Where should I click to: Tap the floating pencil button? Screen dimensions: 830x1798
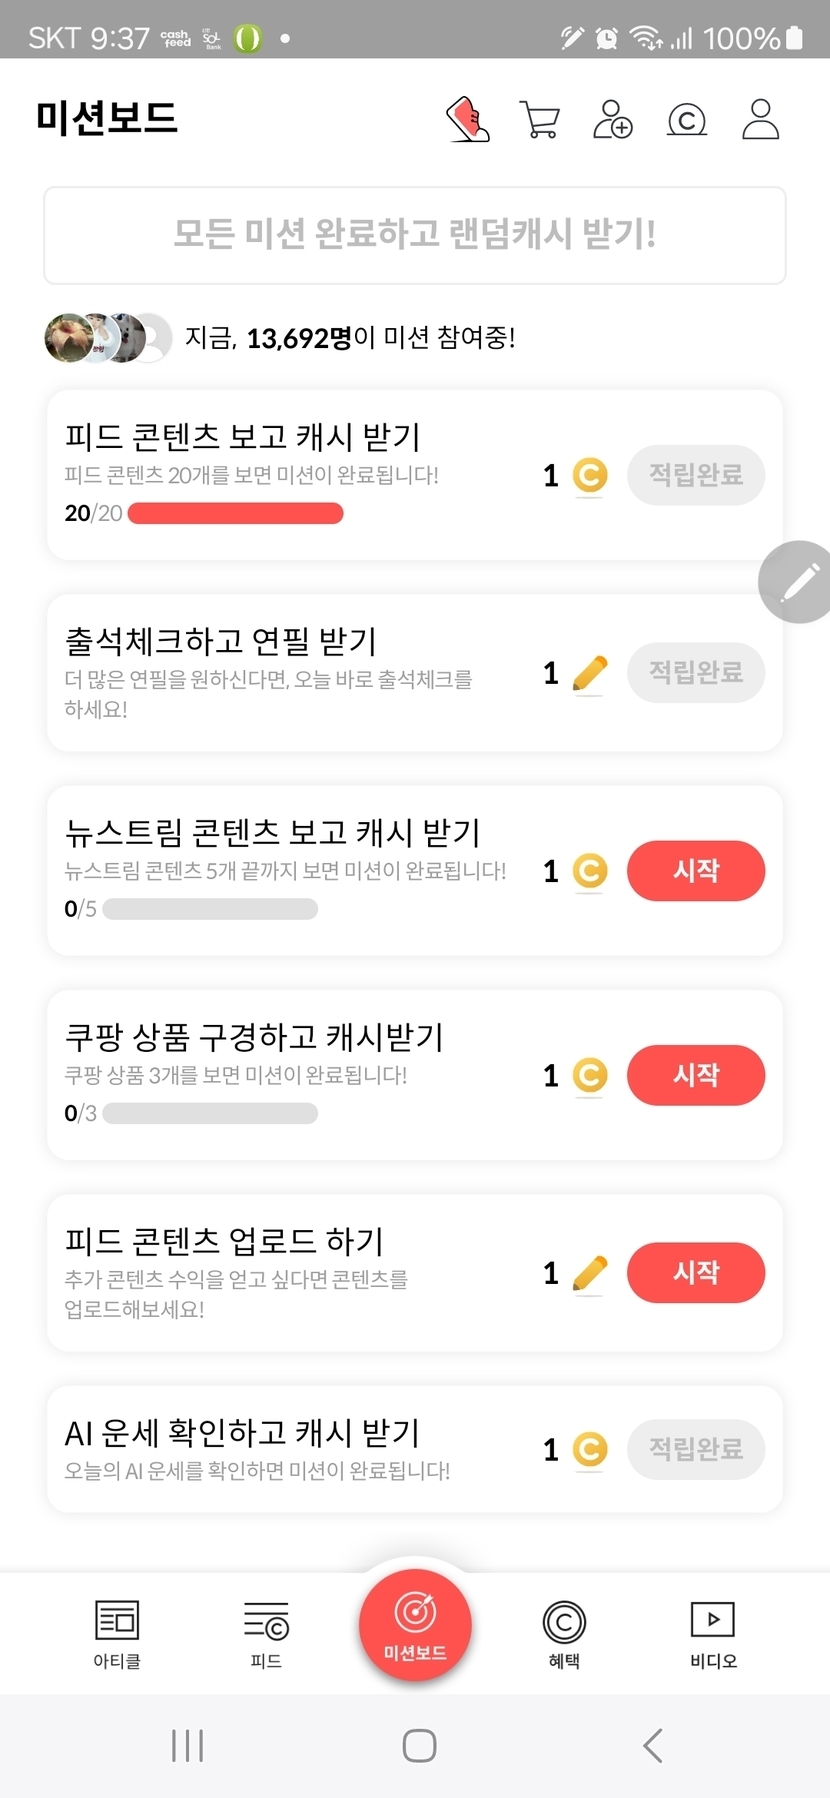798,582
